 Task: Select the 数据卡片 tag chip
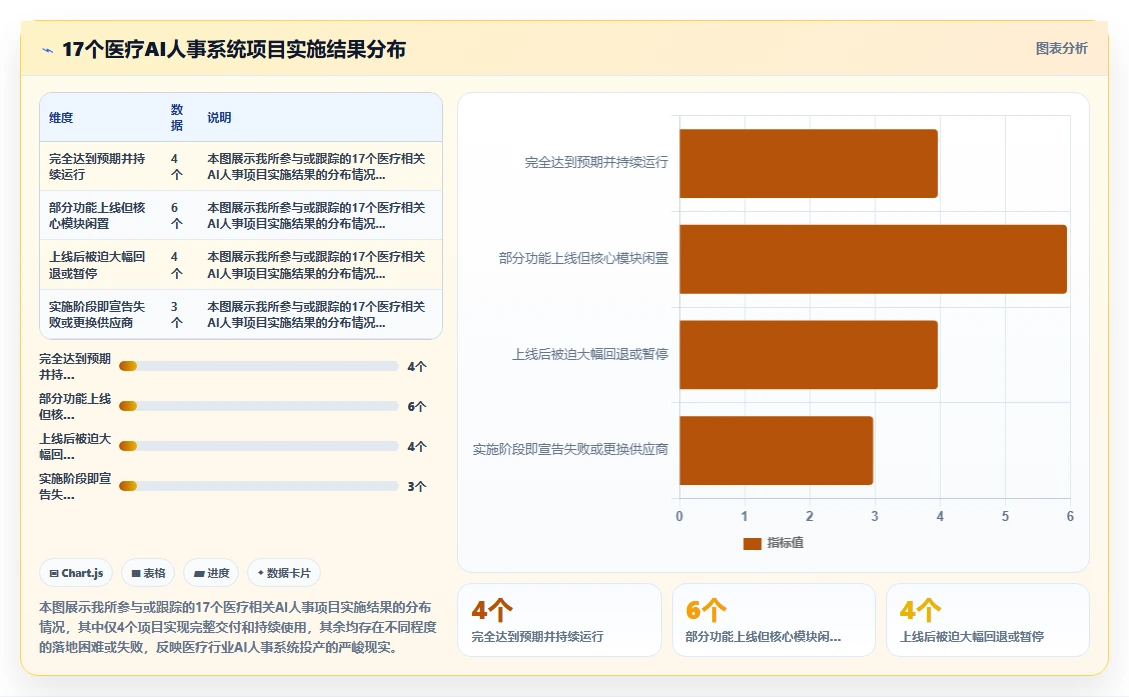284,573
